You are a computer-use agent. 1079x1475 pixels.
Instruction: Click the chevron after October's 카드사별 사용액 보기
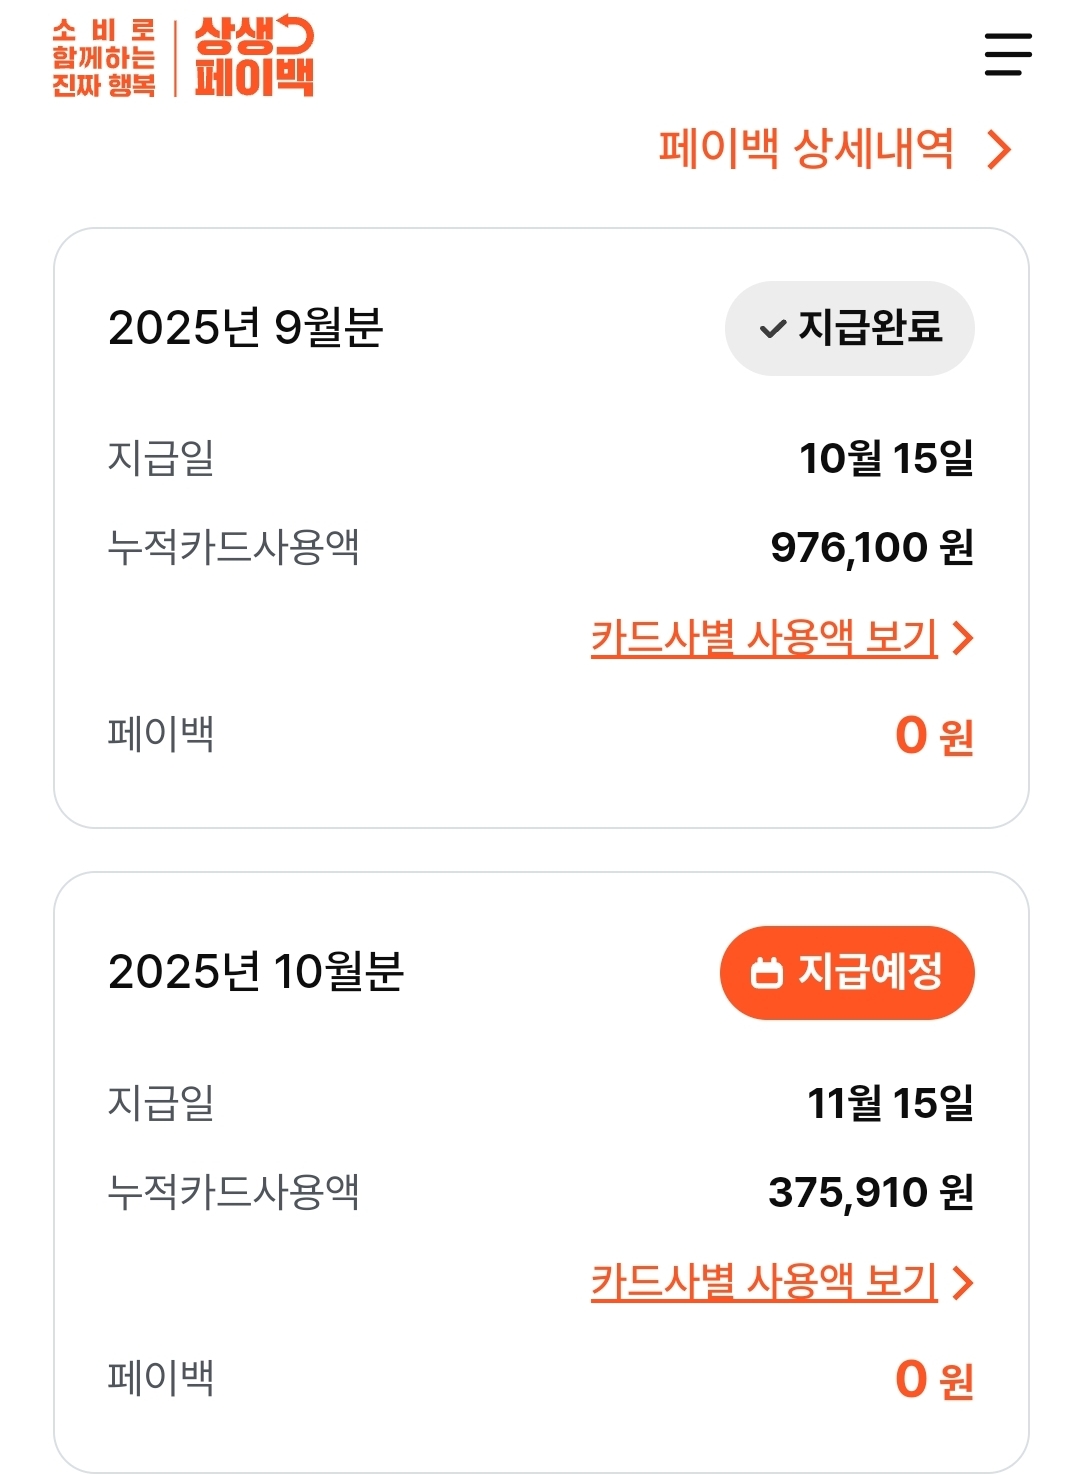coord(962,1282)
